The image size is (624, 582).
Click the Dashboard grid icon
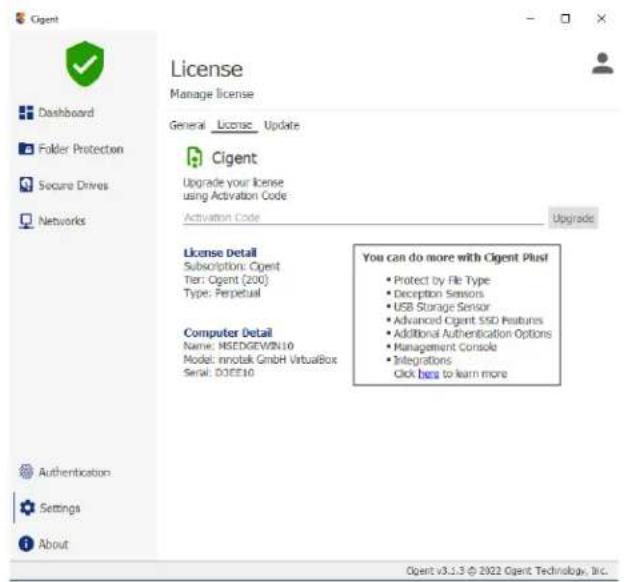(x=26, y=113)
